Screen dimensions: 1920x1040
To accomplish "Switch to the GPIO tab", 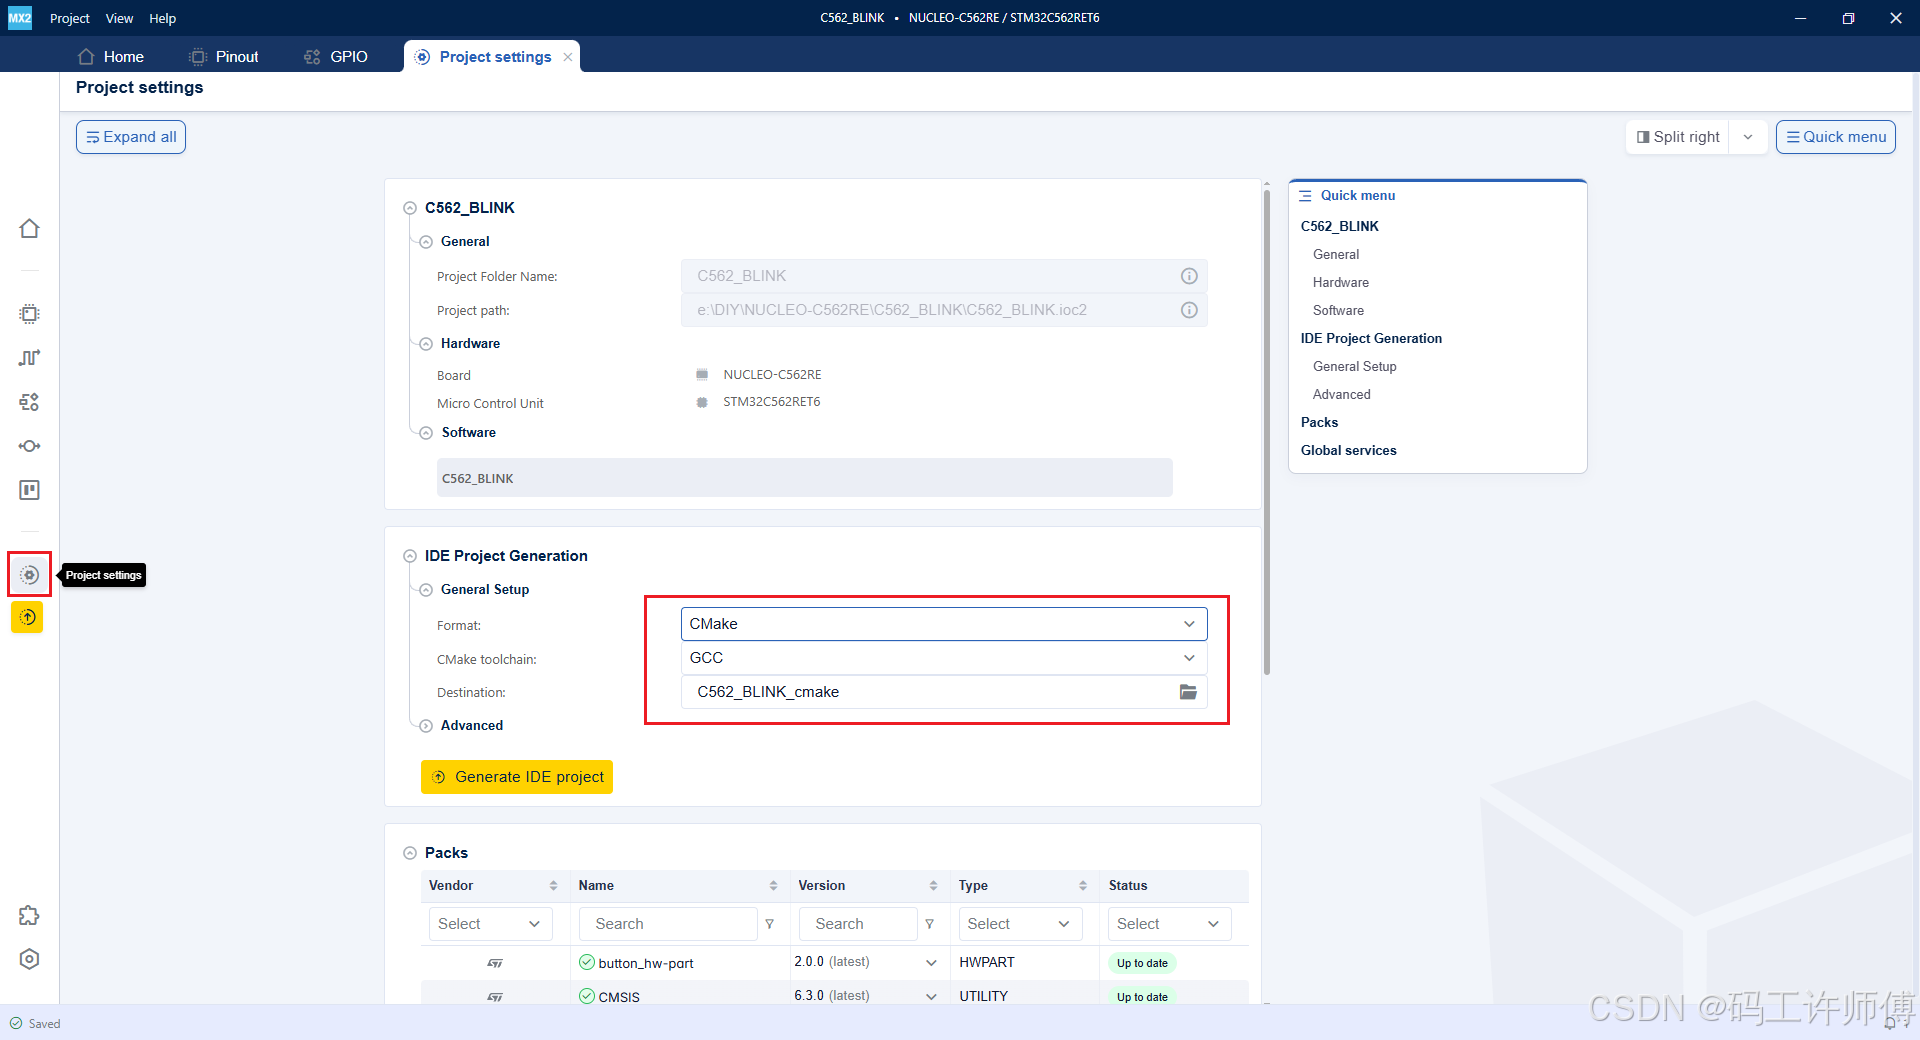I will 336,57.
